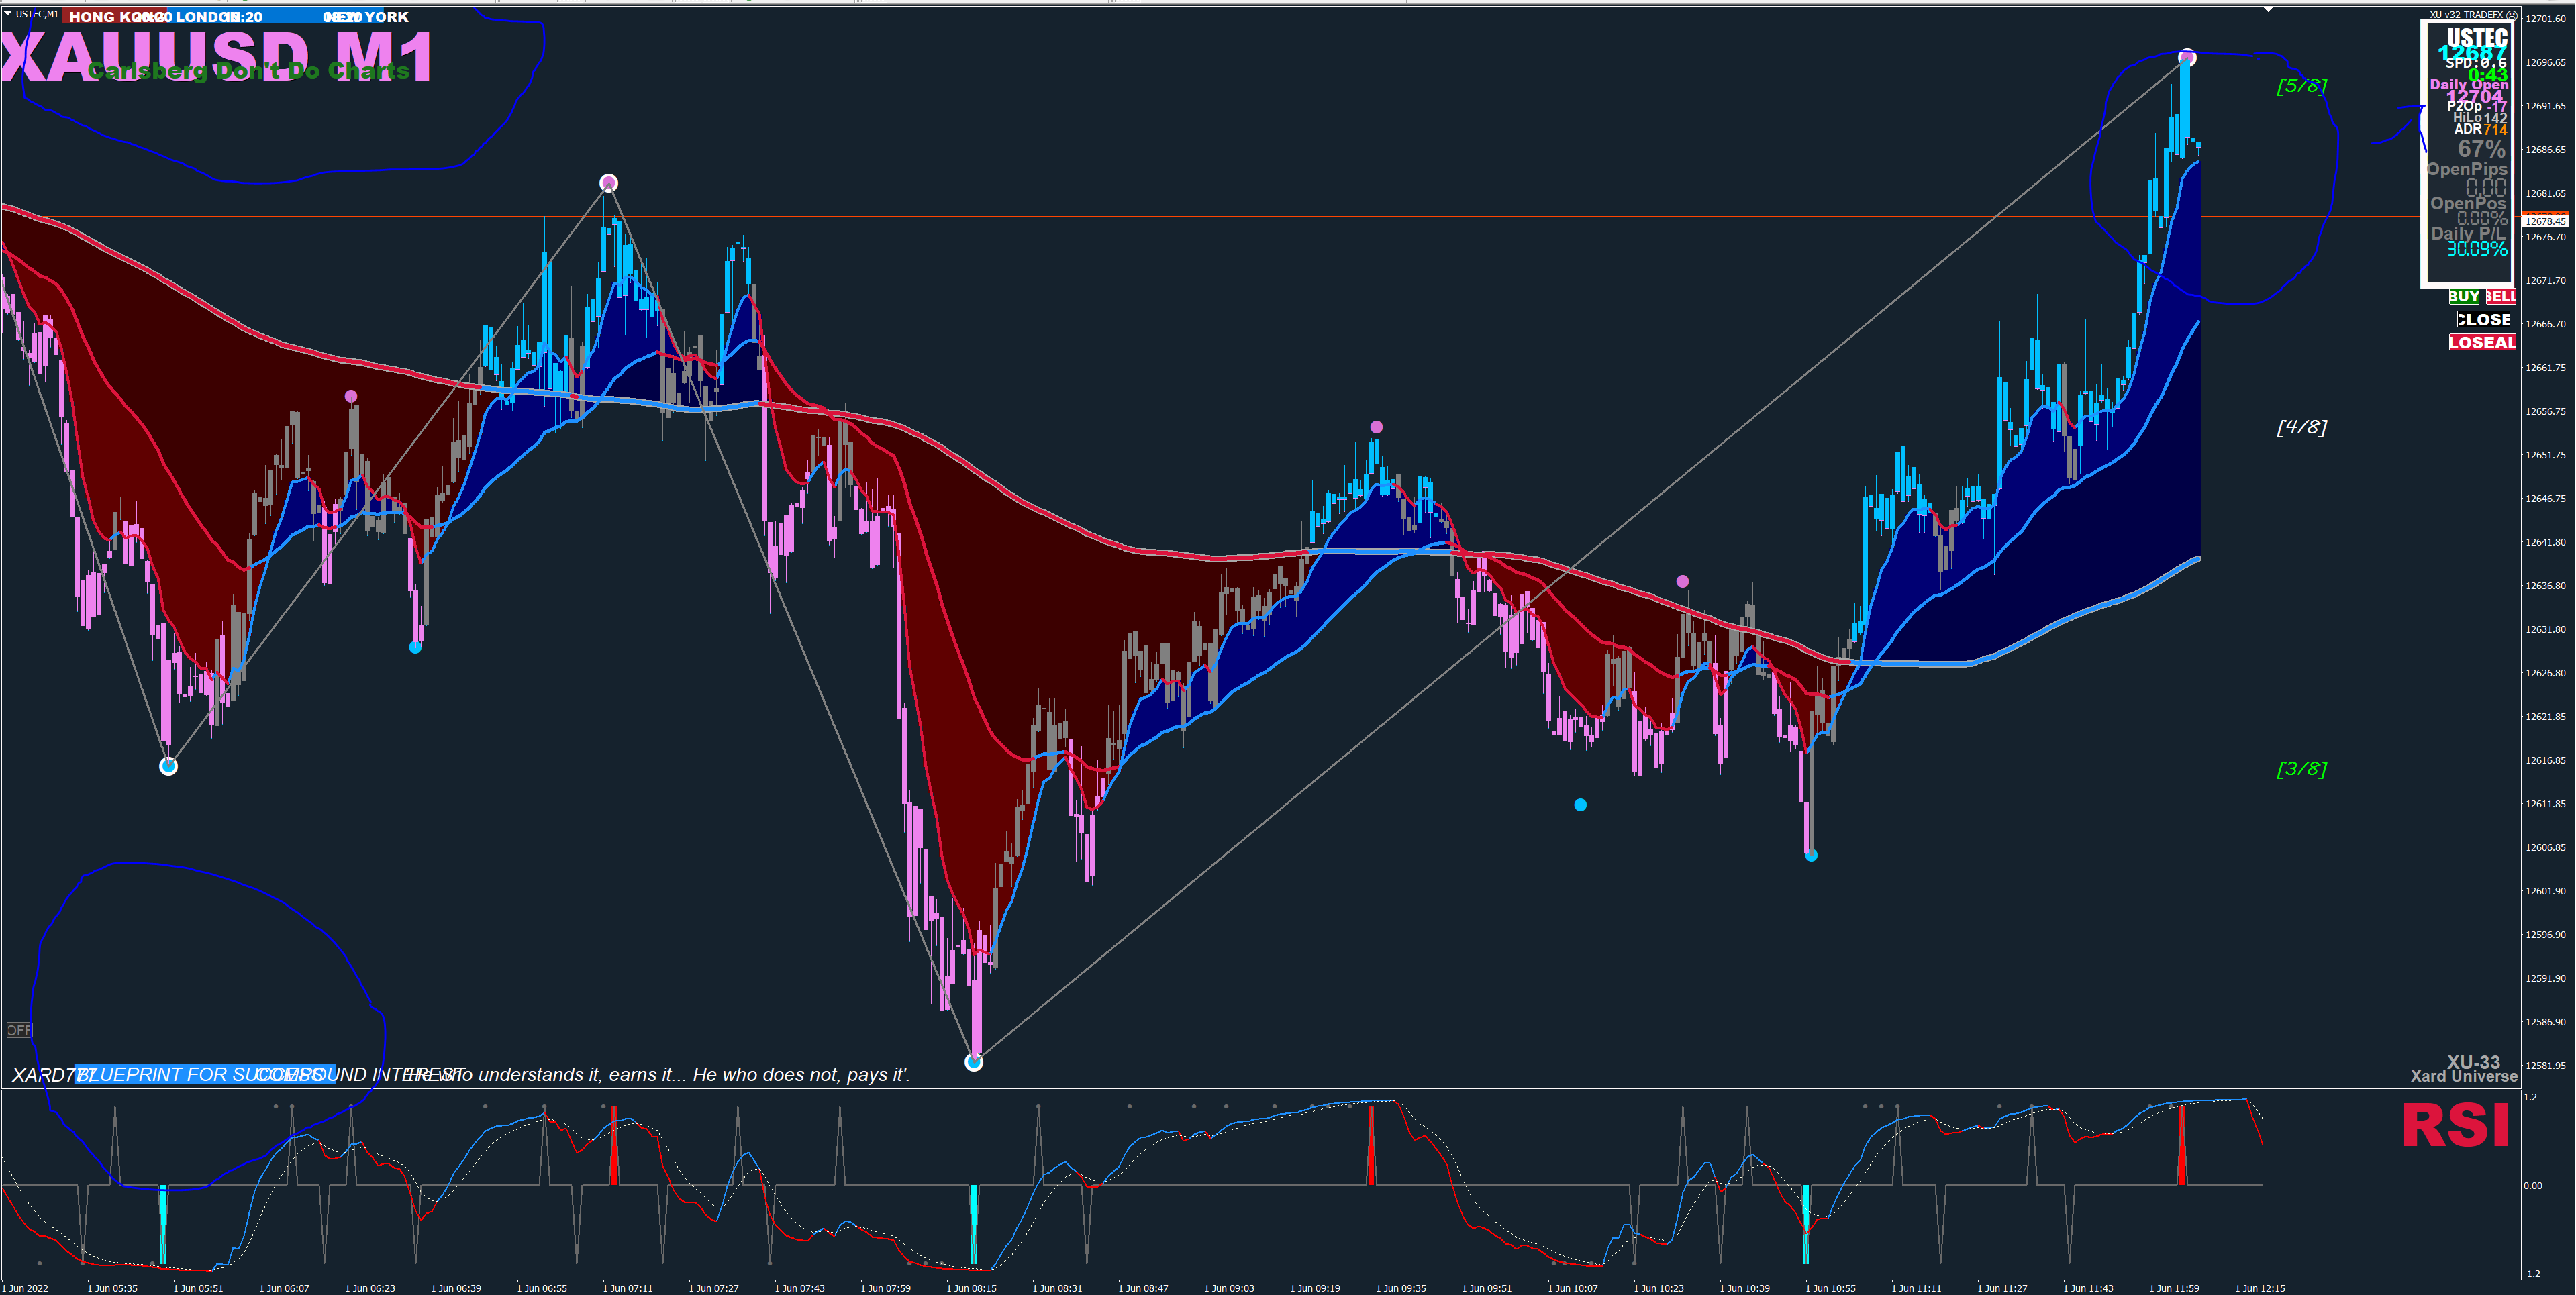Screen dimensions: 2576x1295
Task: Click the cyan RSI spike near 08:15
Action: (x=973, y=1225)
